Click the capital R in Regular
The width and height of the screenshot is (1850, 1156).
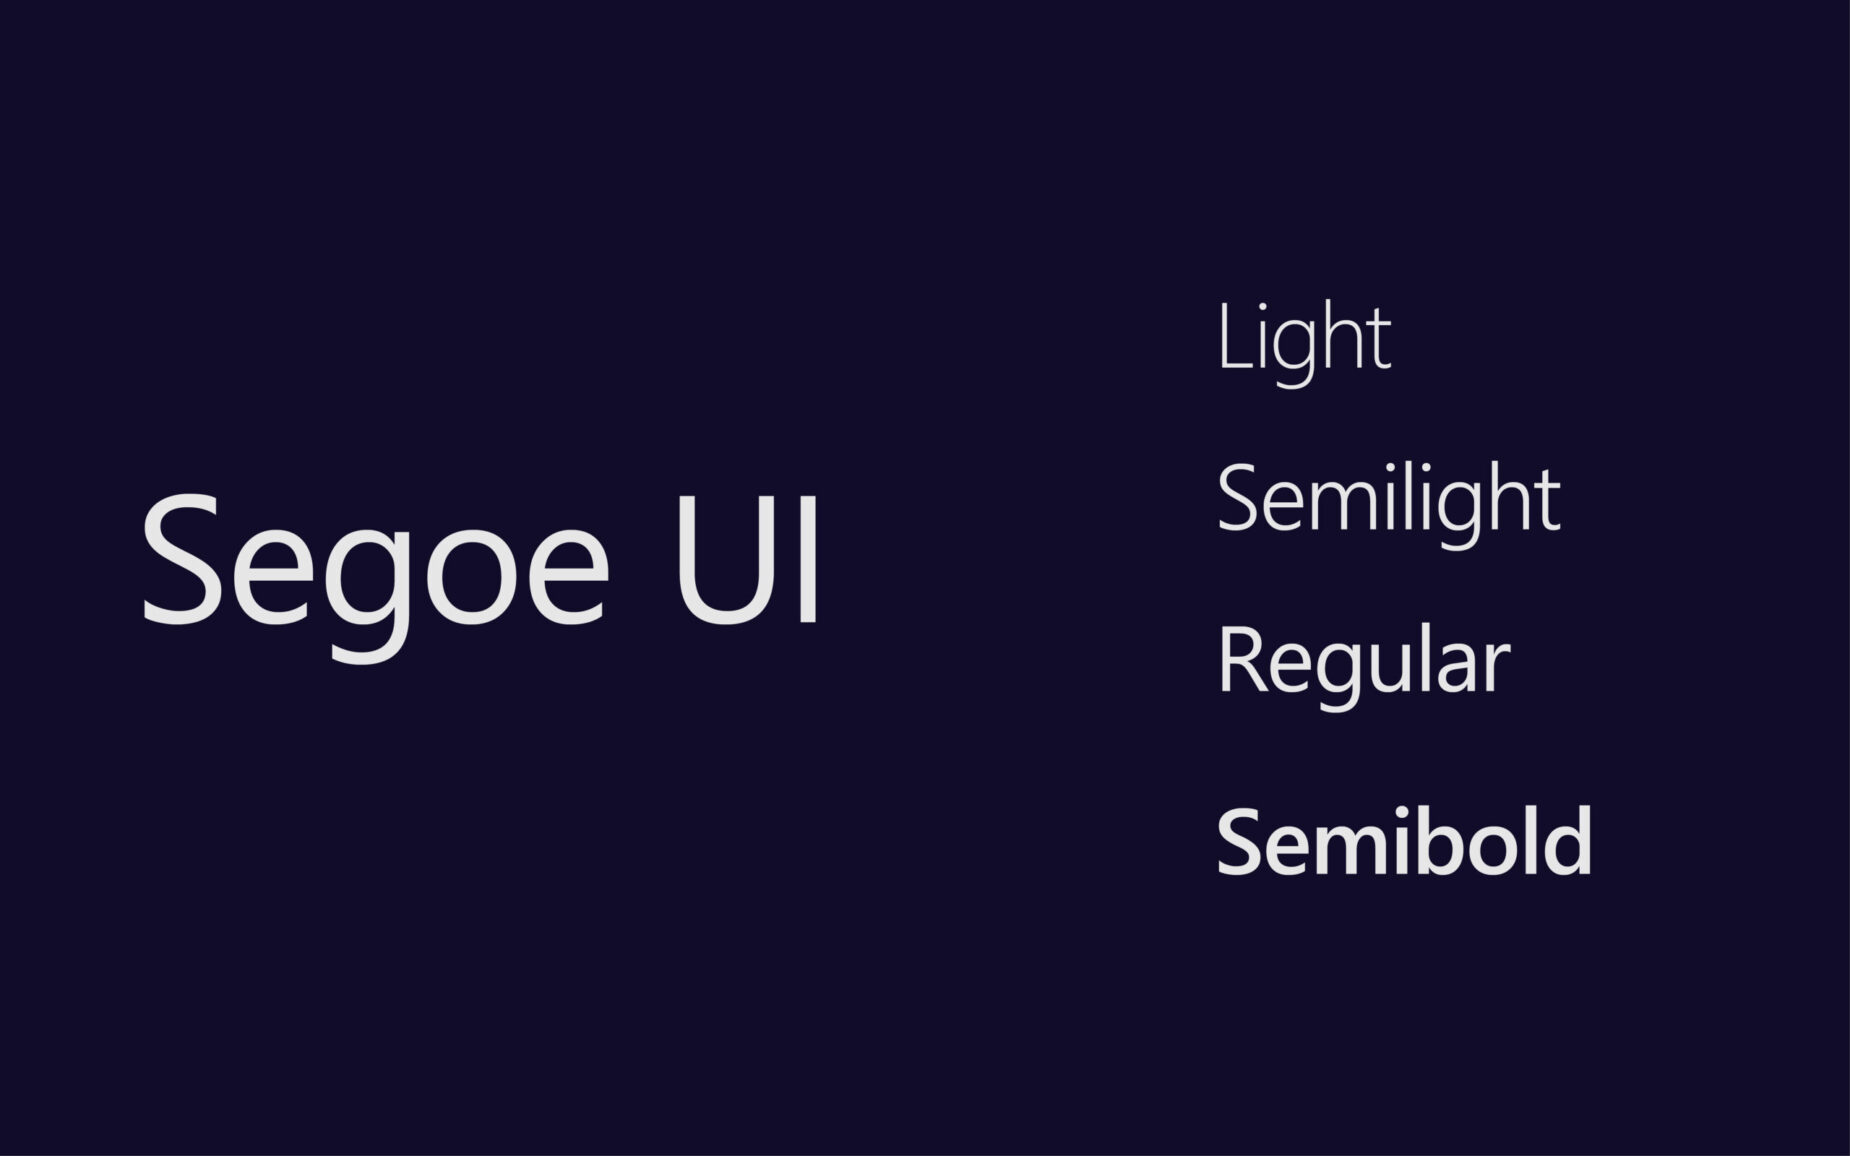(x=1239, y=659)
